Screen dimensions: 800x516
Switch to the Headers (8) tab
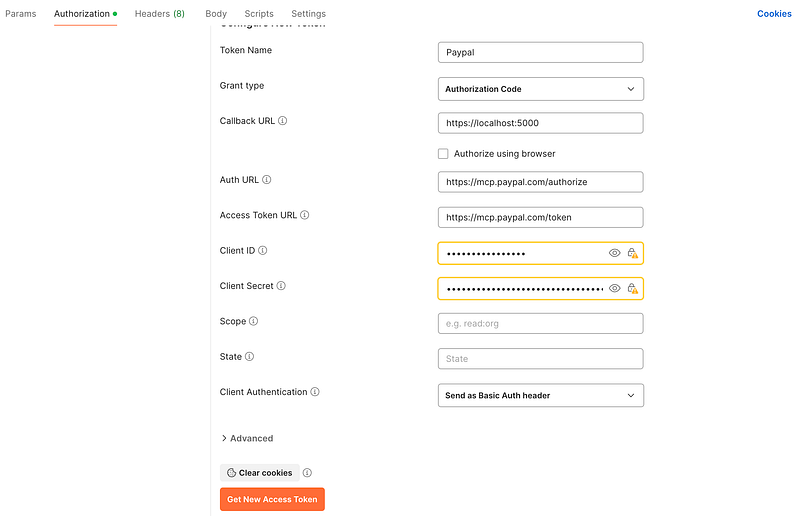(x=160, y=14)
